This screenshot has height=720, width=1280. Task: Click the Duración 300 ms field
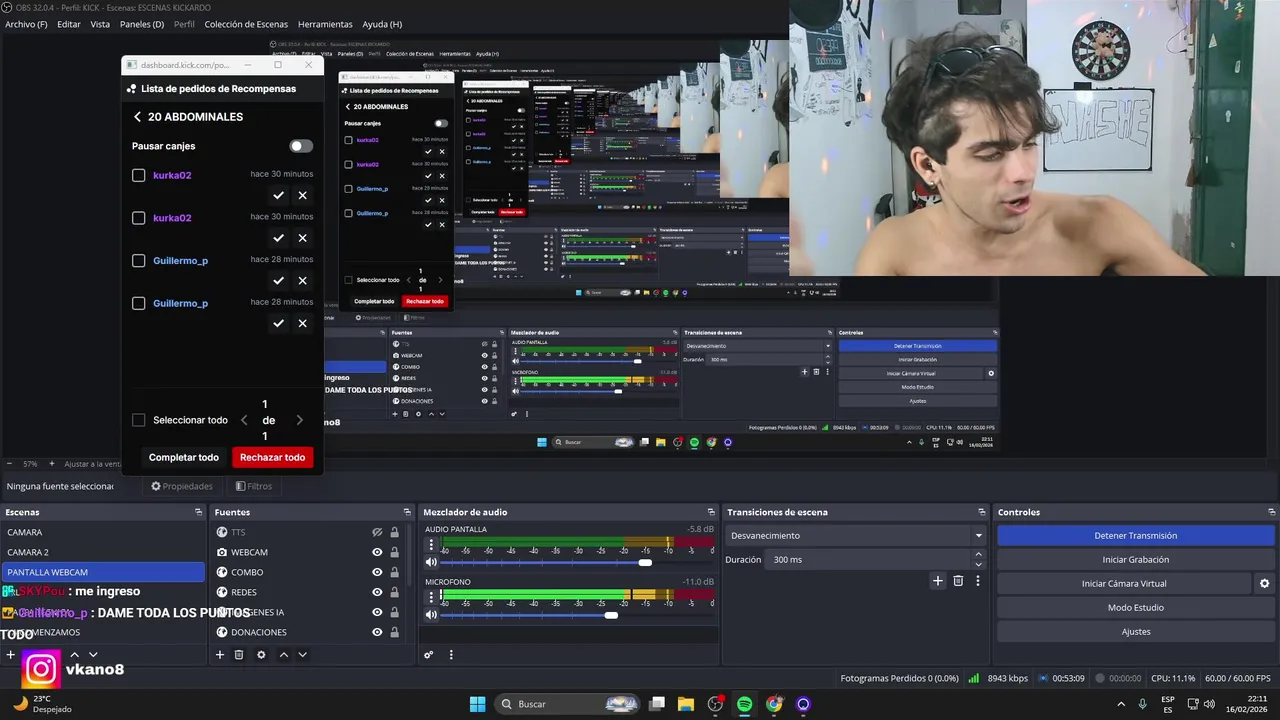[867, 559]
